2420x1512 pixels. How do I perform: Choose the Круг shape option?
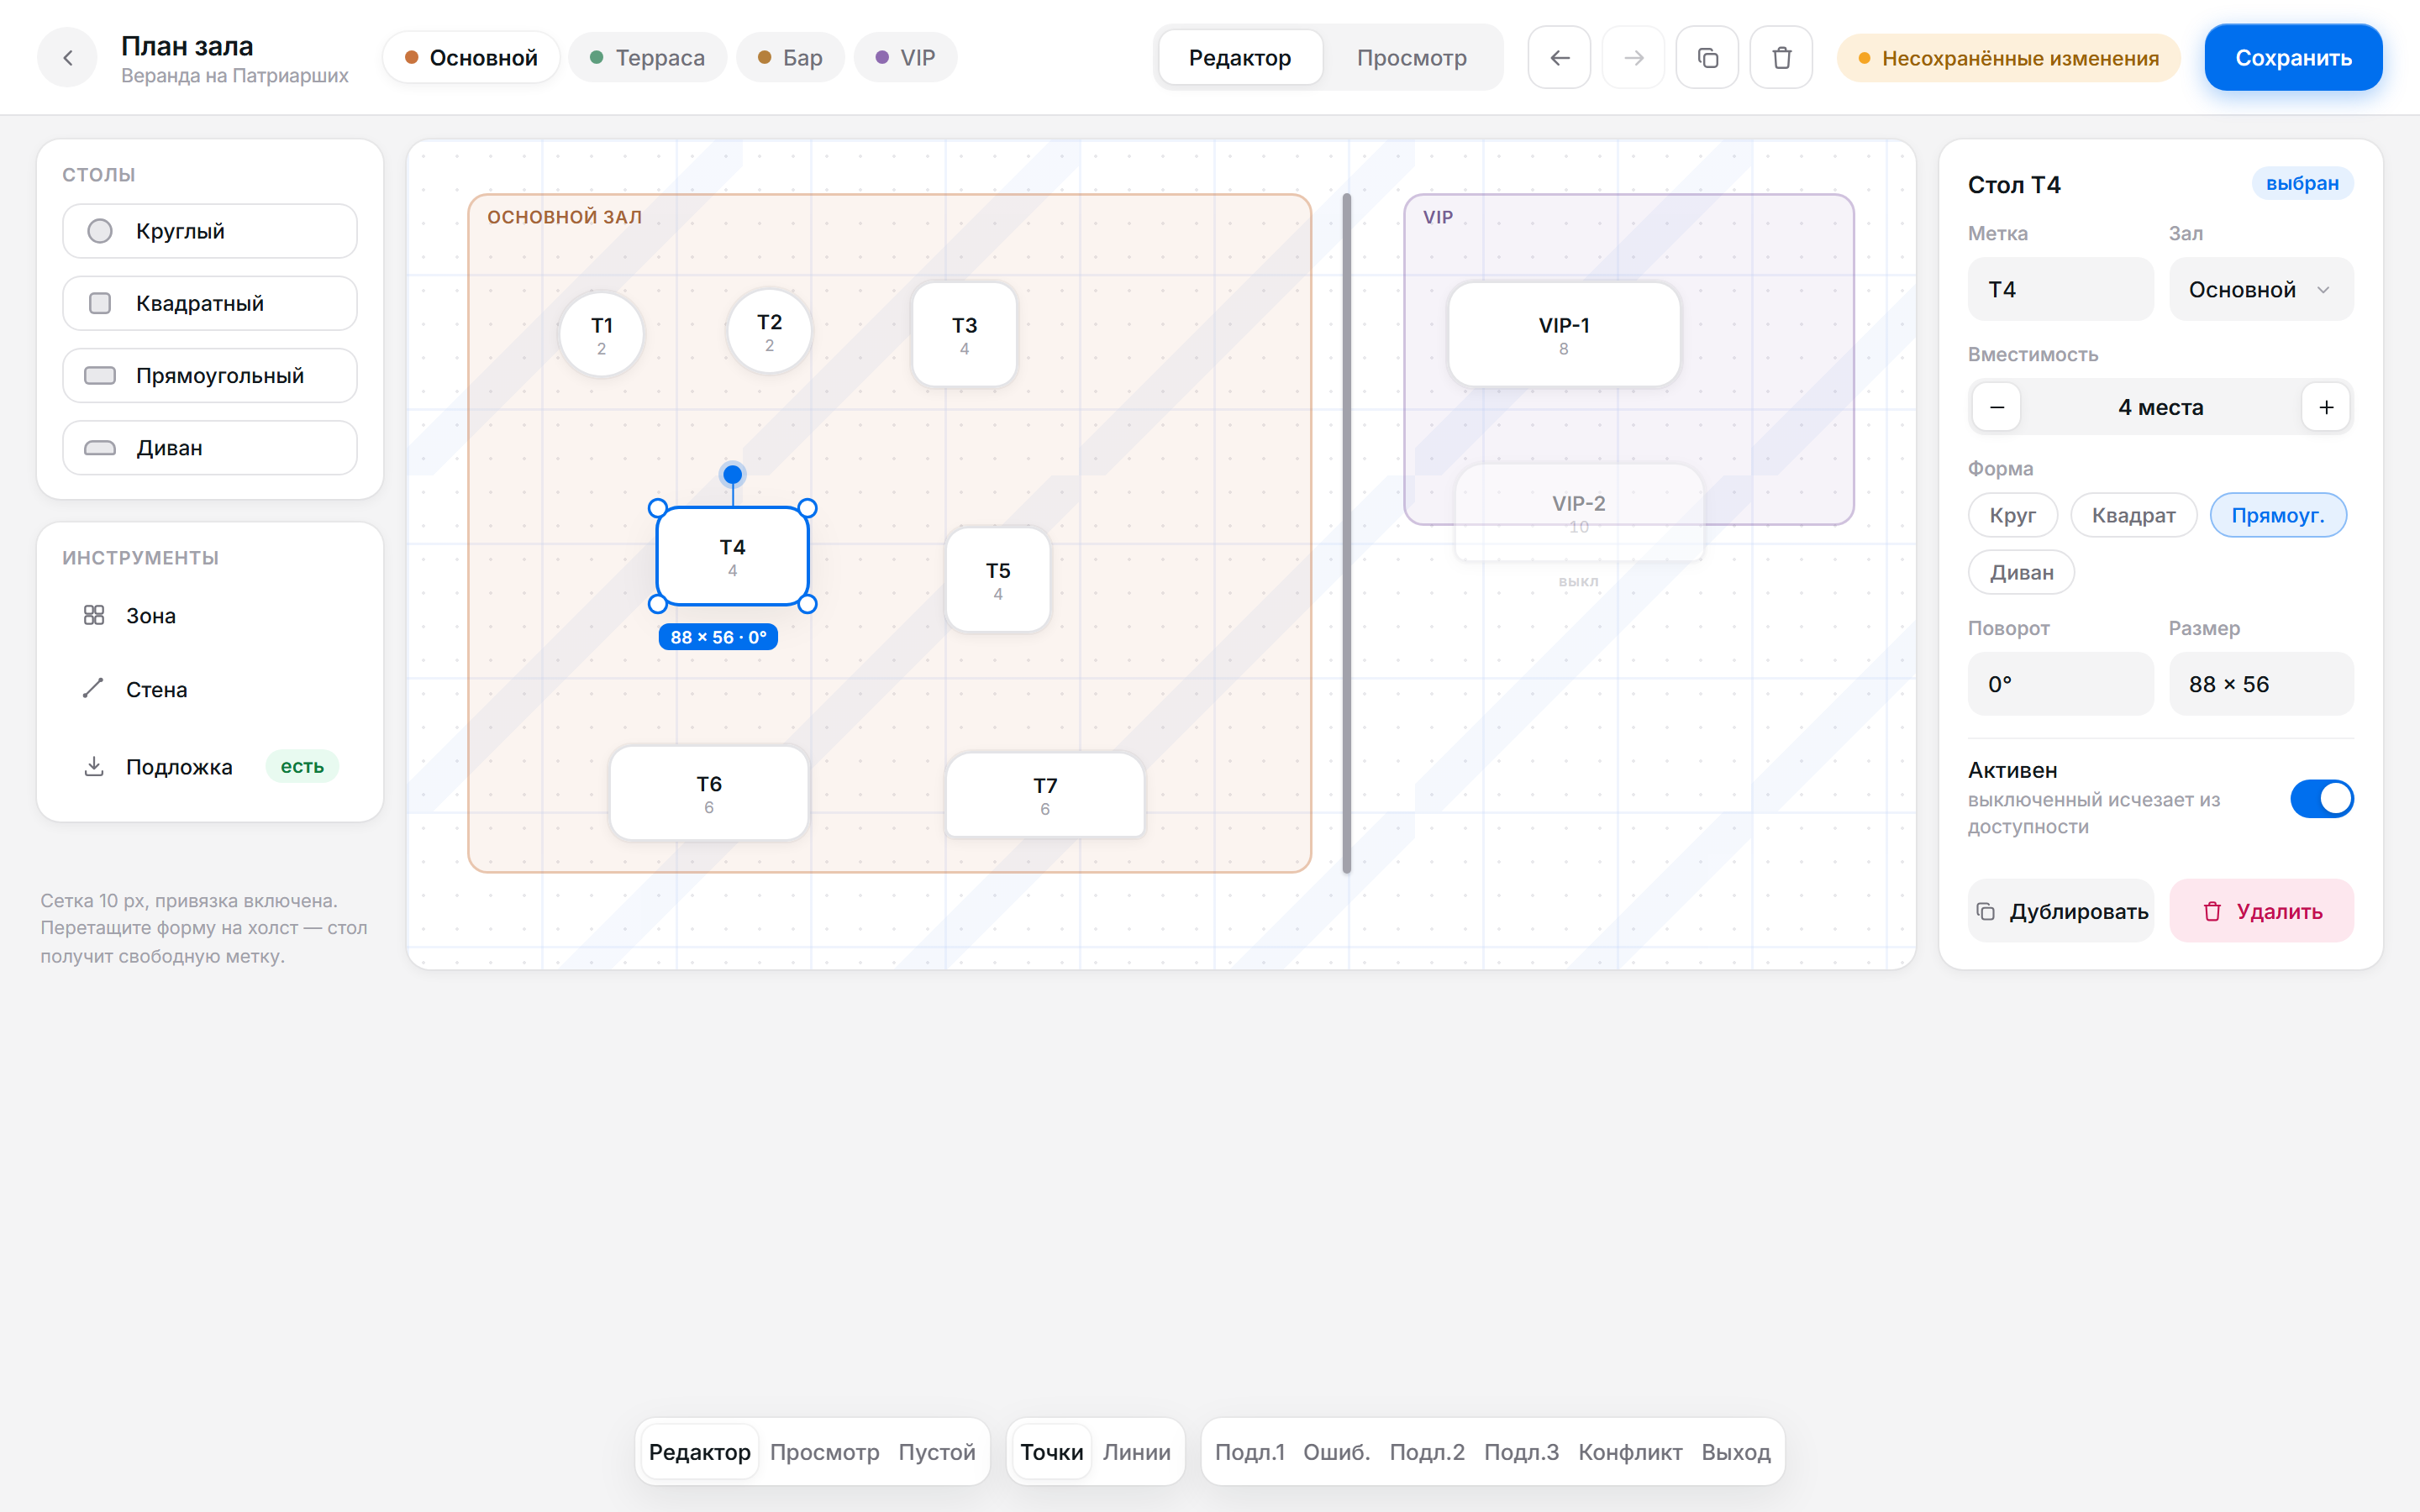tap(2012, 515)
